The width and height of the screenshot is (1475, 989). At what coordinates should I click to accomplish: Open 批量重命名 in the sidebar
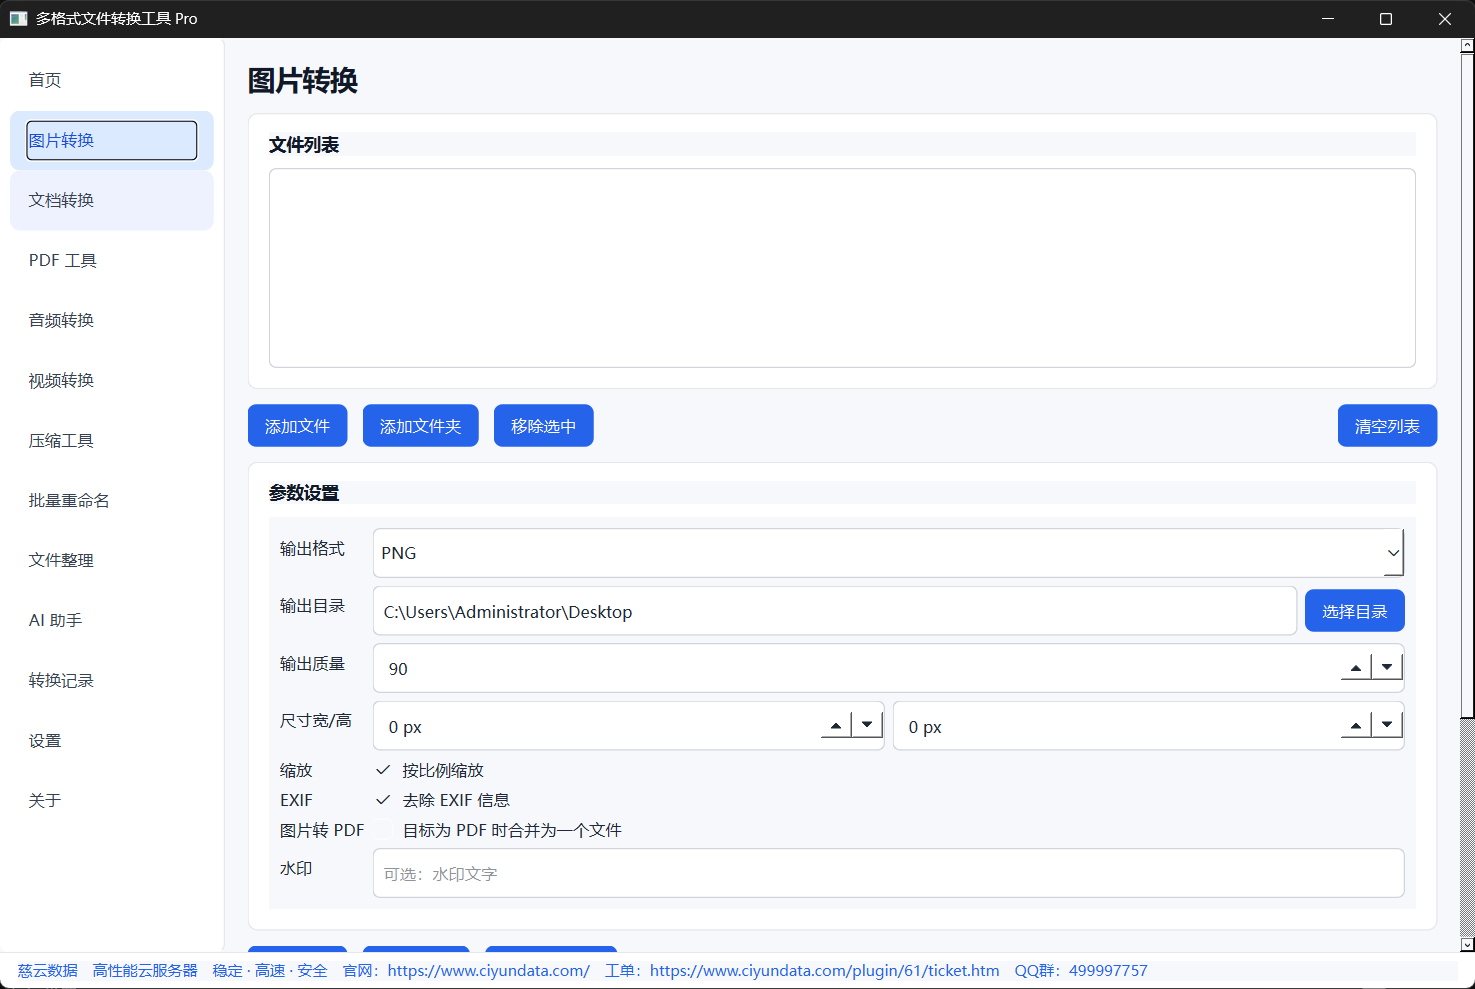pos(112,500)
